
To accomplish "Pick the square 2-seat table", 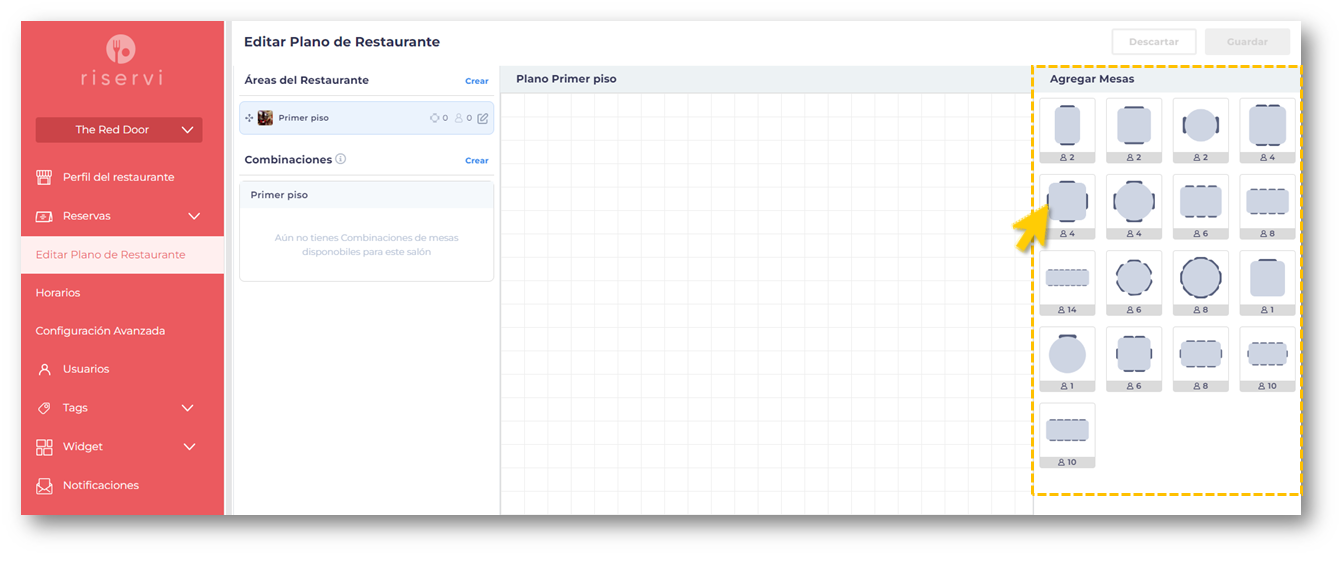I will coord(1134,130).
